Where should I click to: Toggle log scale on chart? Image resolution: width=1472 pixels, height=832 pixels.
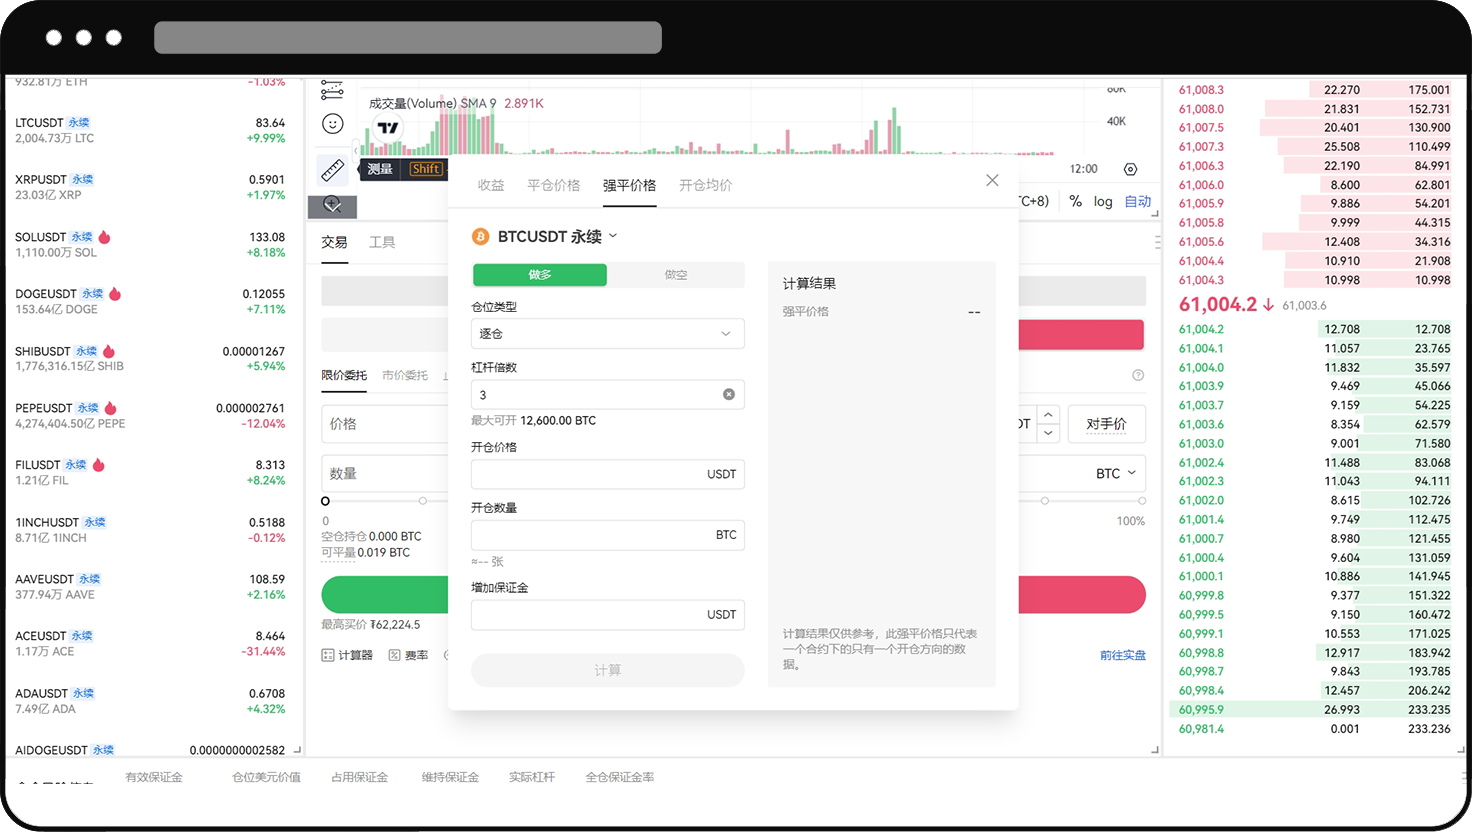tap(1103, 201)
